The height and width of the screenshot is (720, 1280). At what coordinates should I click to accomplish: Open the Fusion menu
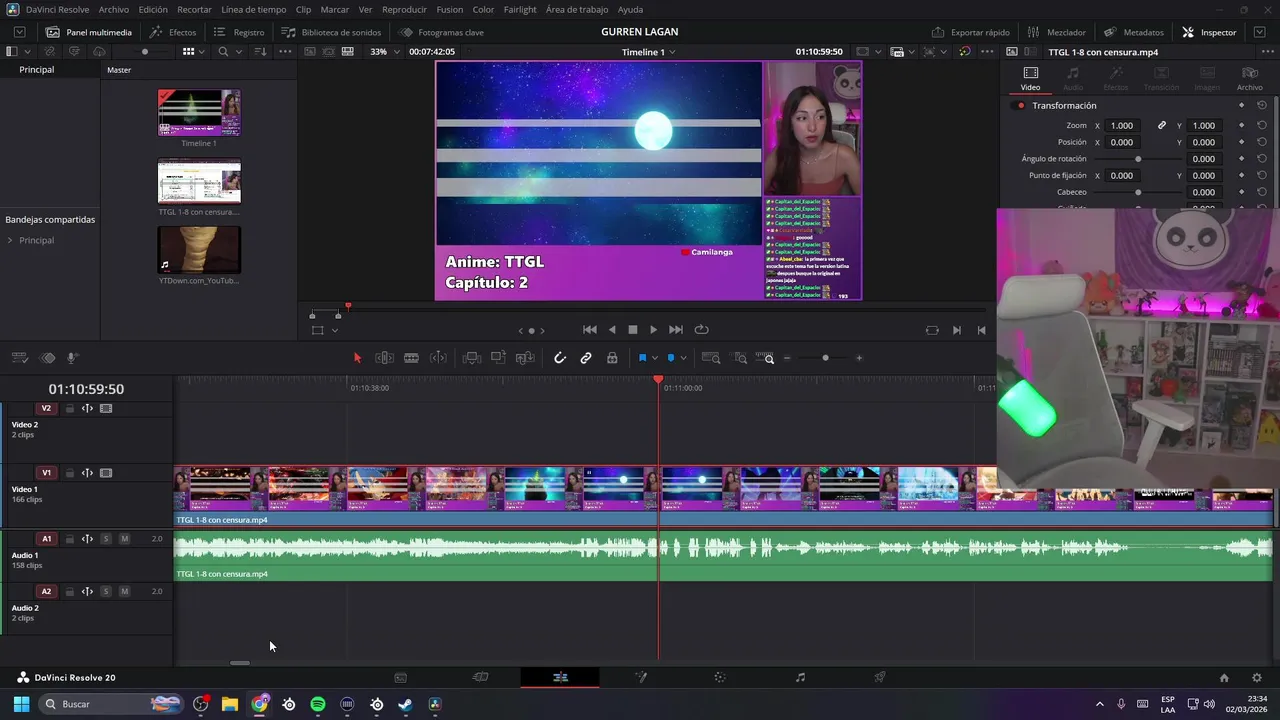(450, 9)
